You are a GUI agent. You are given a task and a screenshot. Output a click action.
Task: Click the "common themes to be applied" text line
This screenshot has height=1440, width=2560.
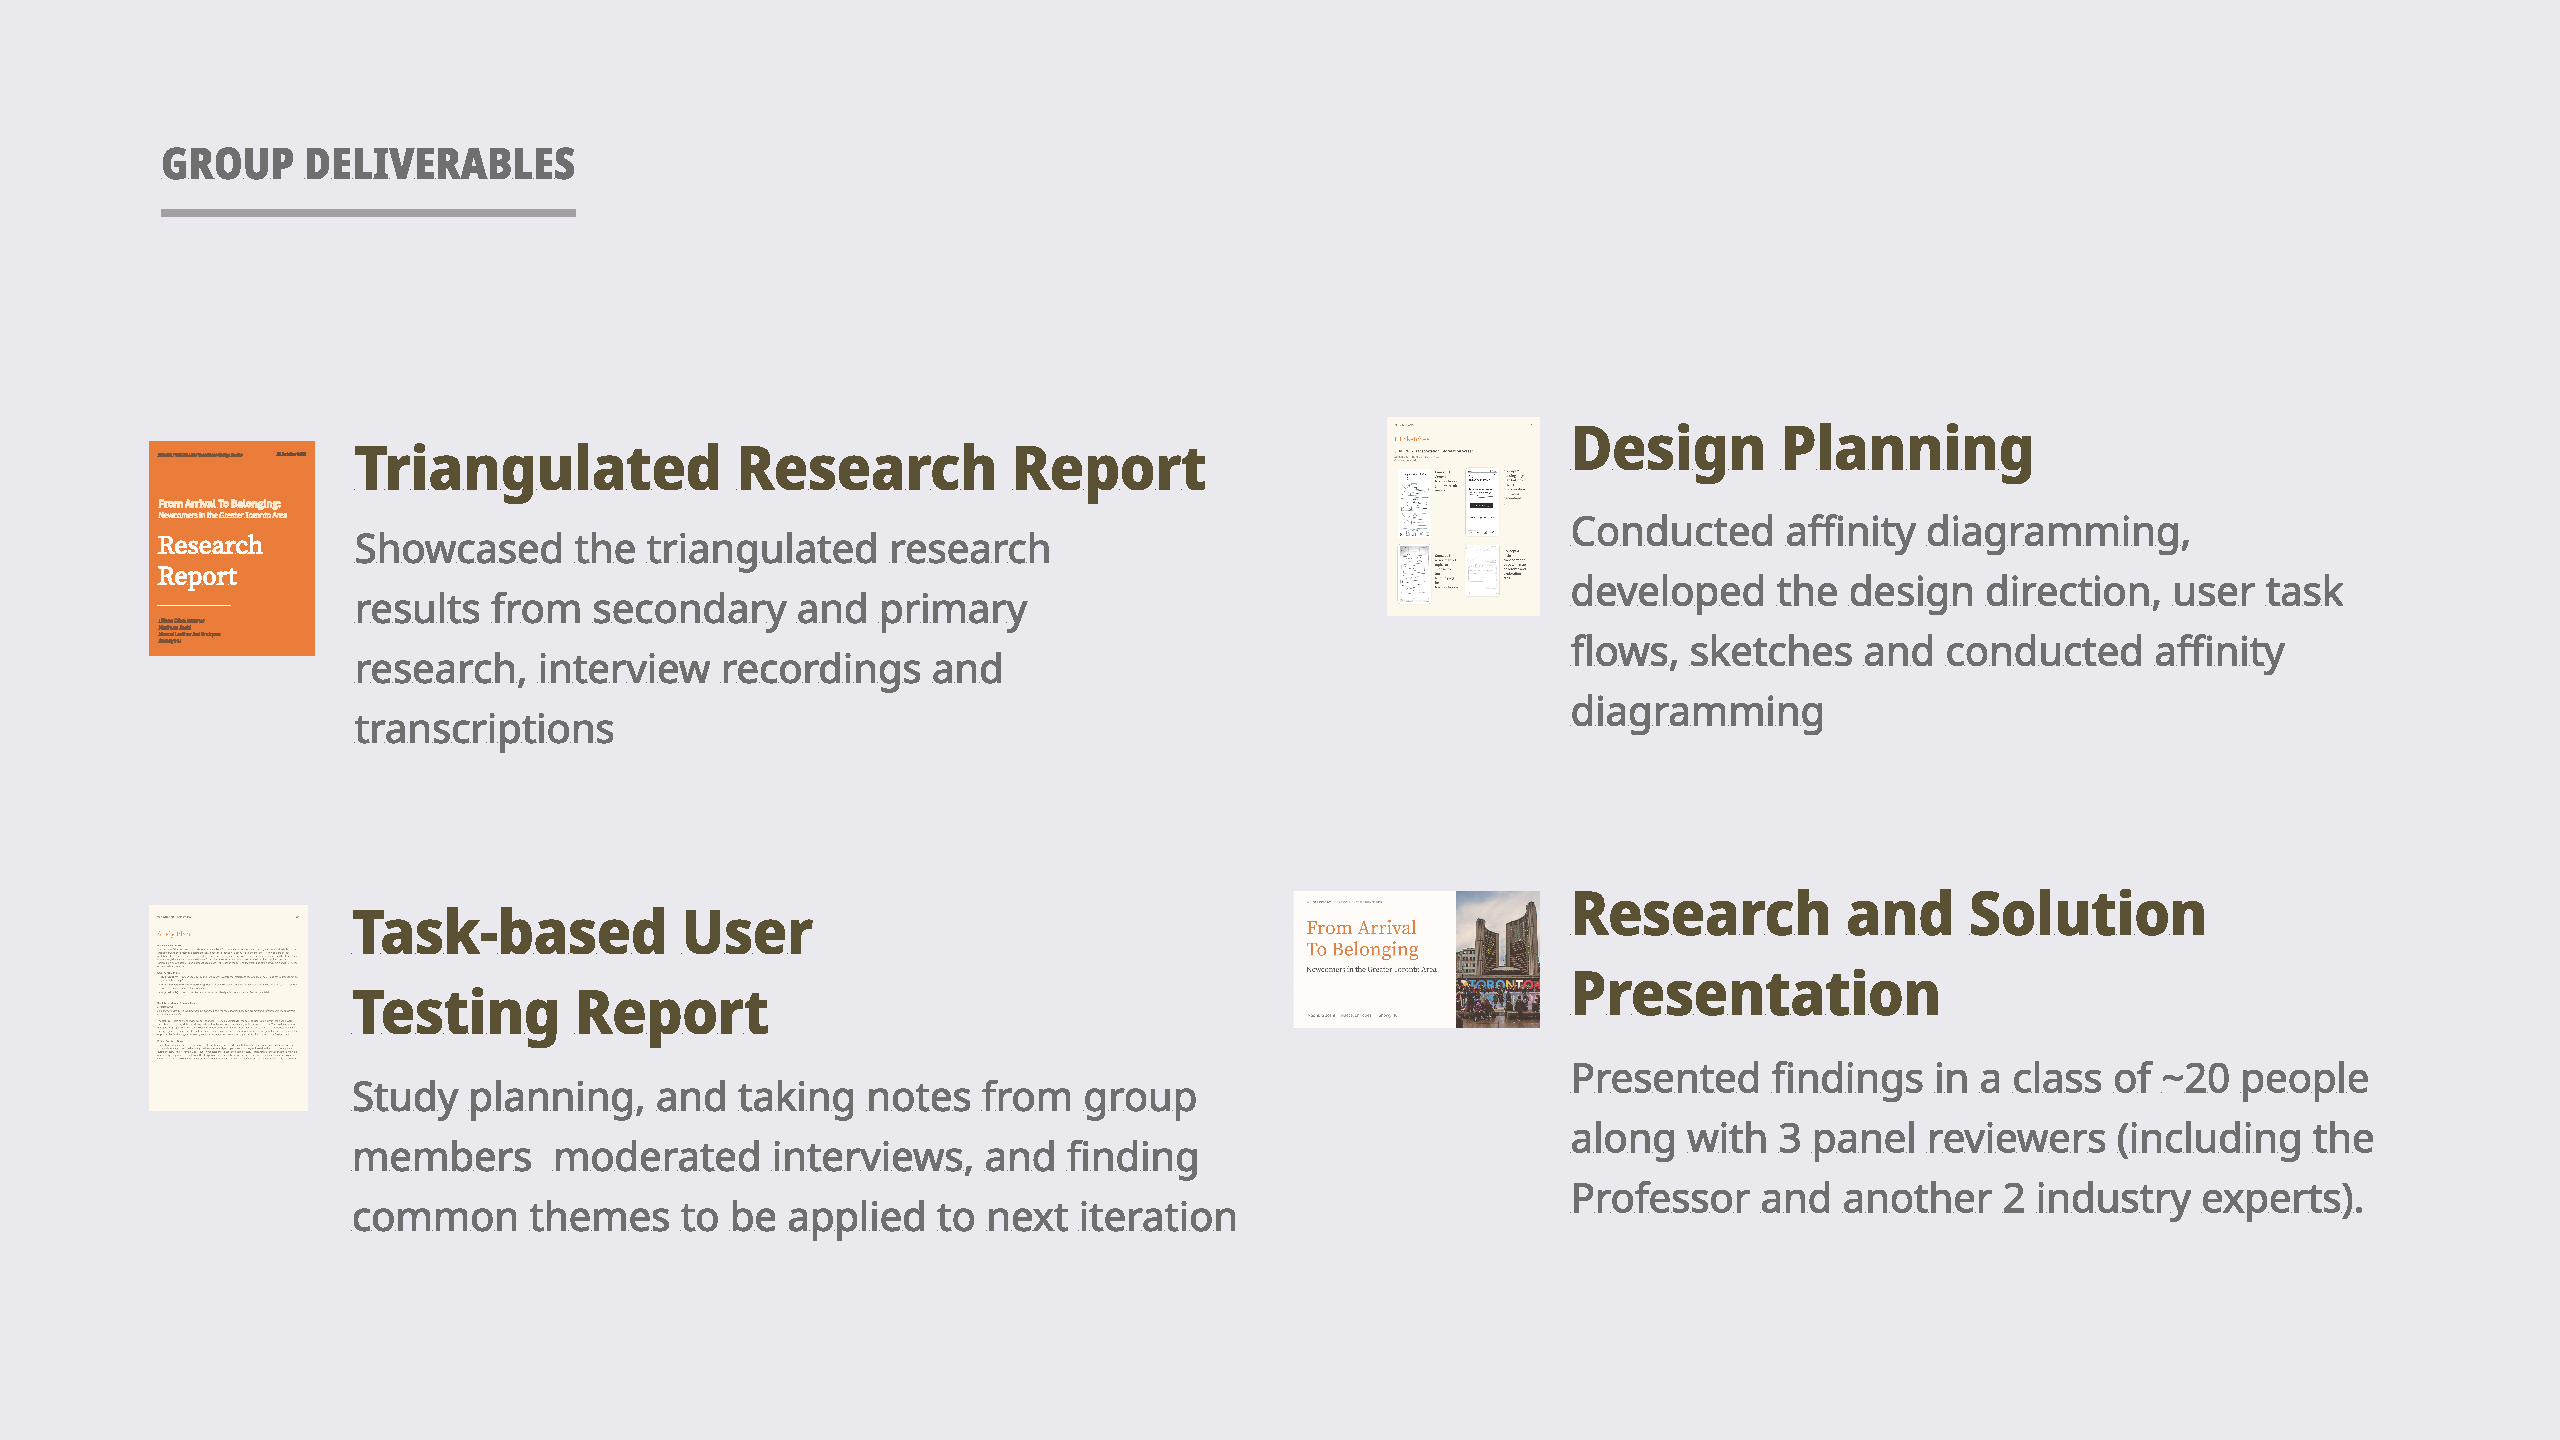[794, 1217]
